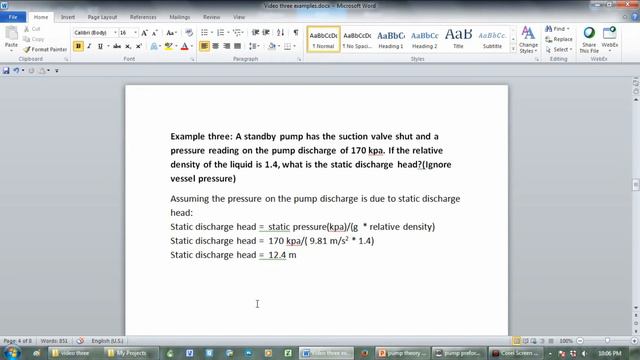This screenshot has width=640, height=360.
Task: Center the paragraph text
Action: pyautogui.click(x=216, y=46)
